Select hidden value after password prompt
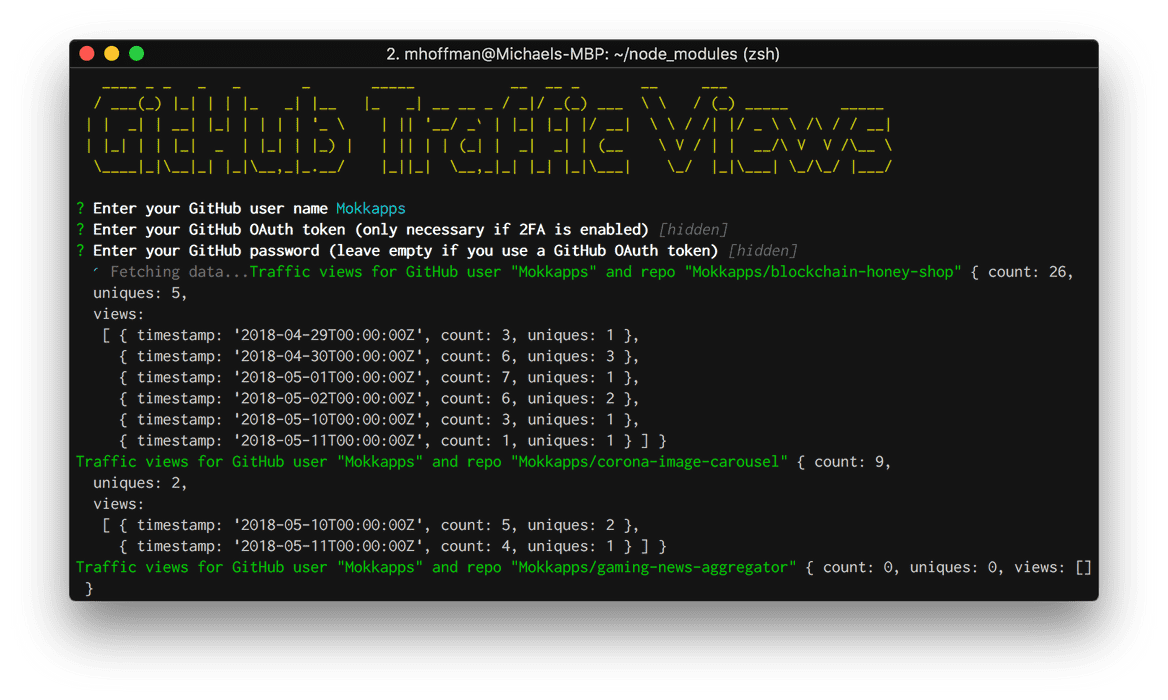This screenshot has height=700, width=1168. 762,250
